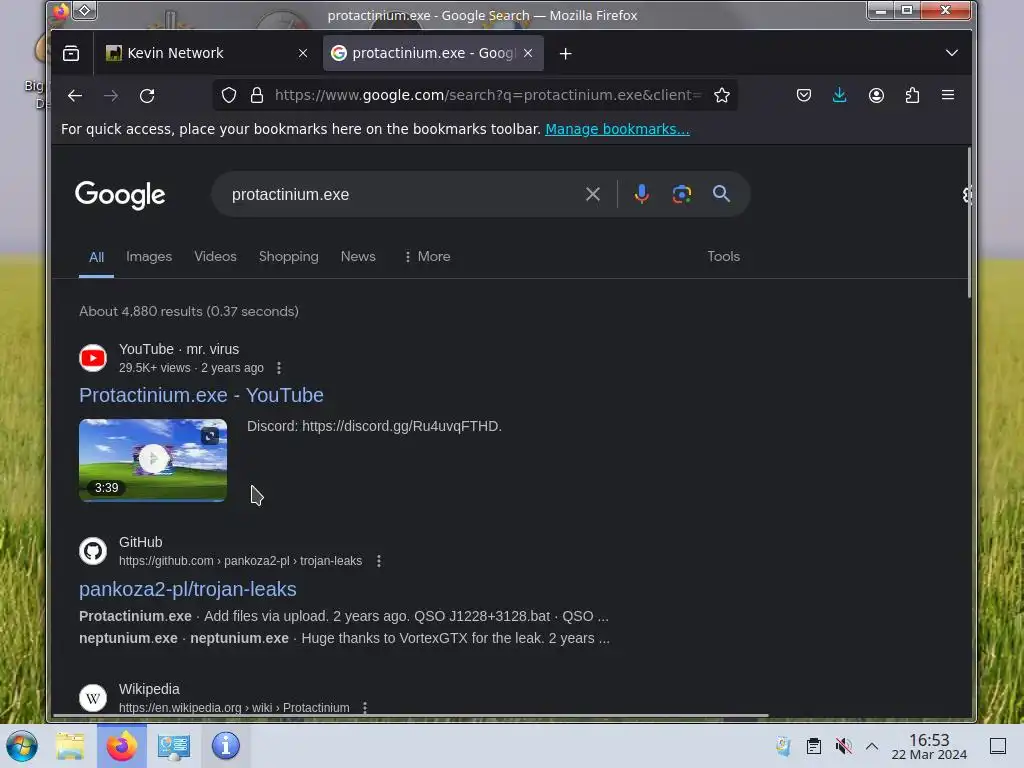This screenshot has width=1024, height=768.
Task: Click the GitHub trojan-leaks URL breadcrumb
Action: pos(240,561)
